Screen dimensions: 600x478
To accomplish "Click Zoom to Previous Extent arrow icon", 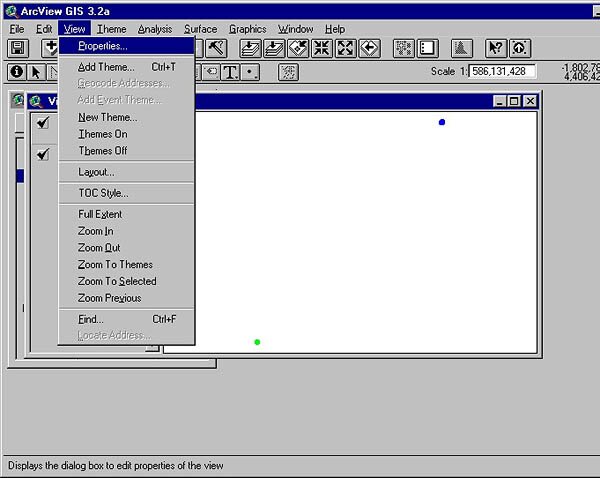I will click(369, 49).
